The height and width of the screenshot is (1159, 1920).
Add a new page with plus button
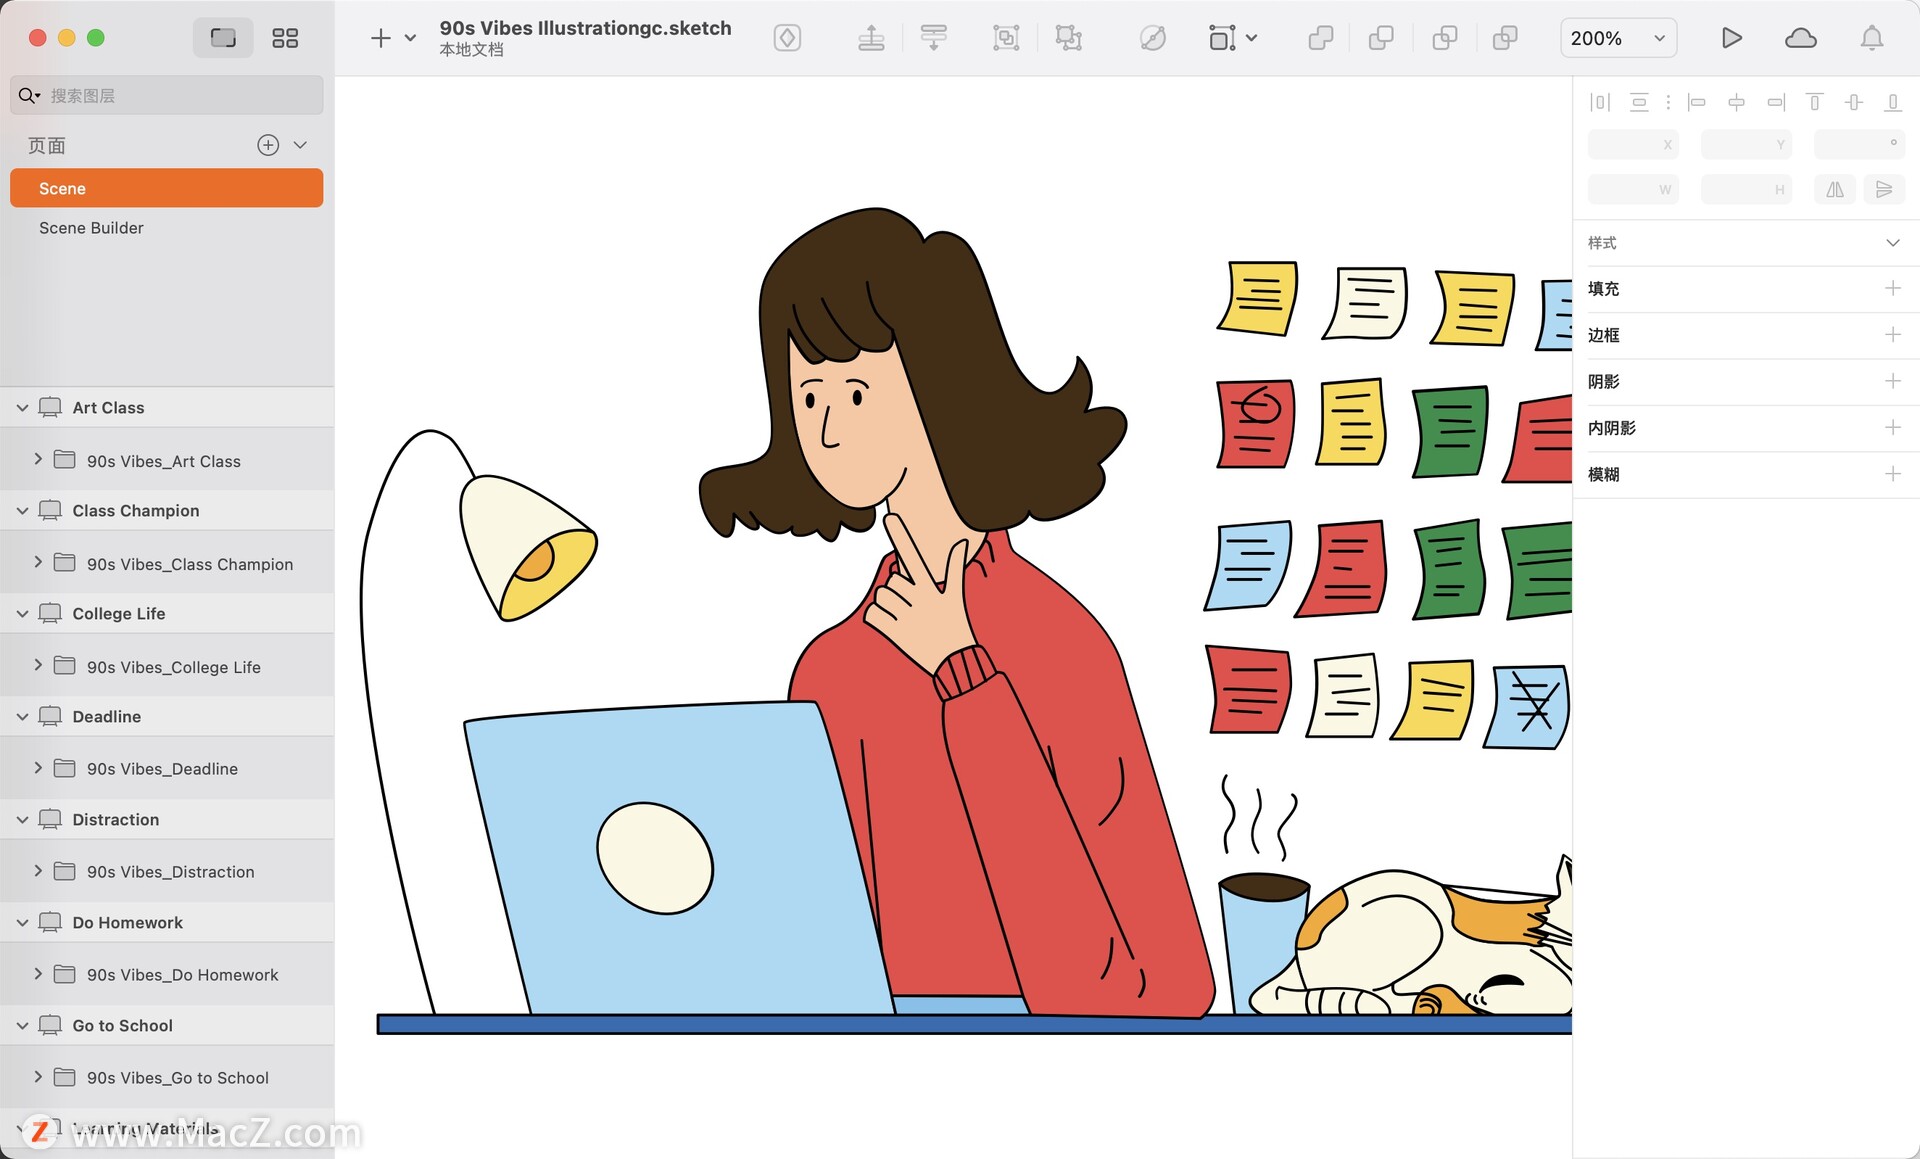[x=268, y=145]
